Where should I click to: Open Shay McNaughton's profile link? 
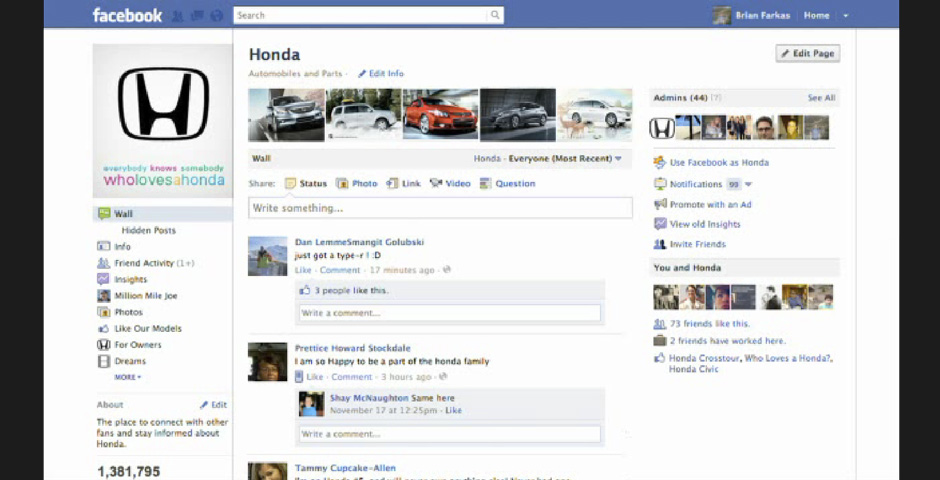pyautogui.click(x=369, y=398)
